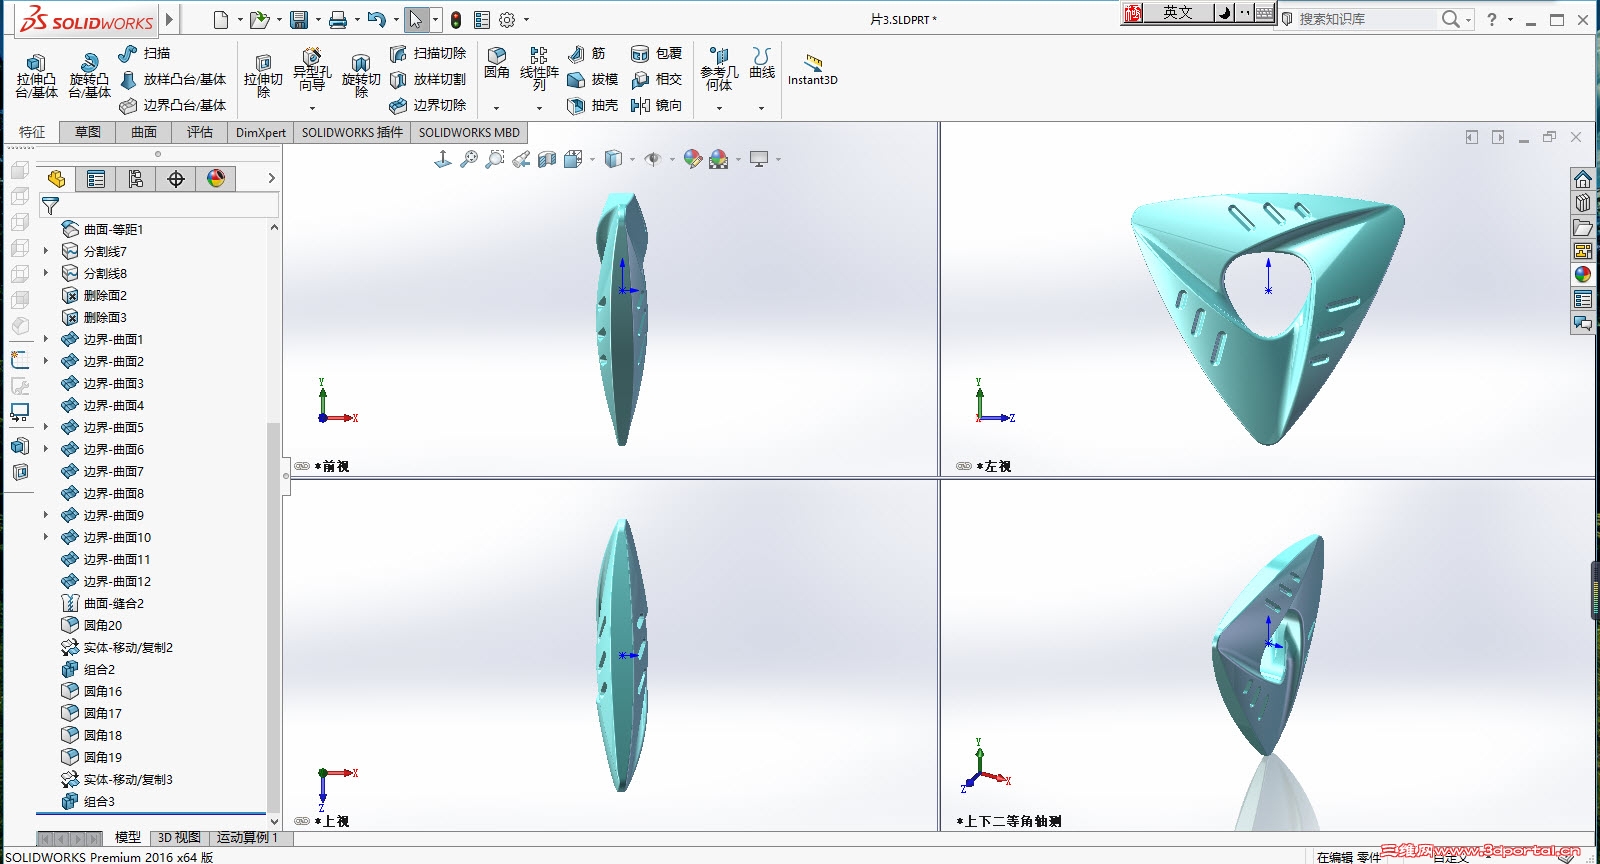The image size is (1600, 864).
Task: Open the 异型孔向导 dropdown arrow
Action: click(x=312, y=108)
